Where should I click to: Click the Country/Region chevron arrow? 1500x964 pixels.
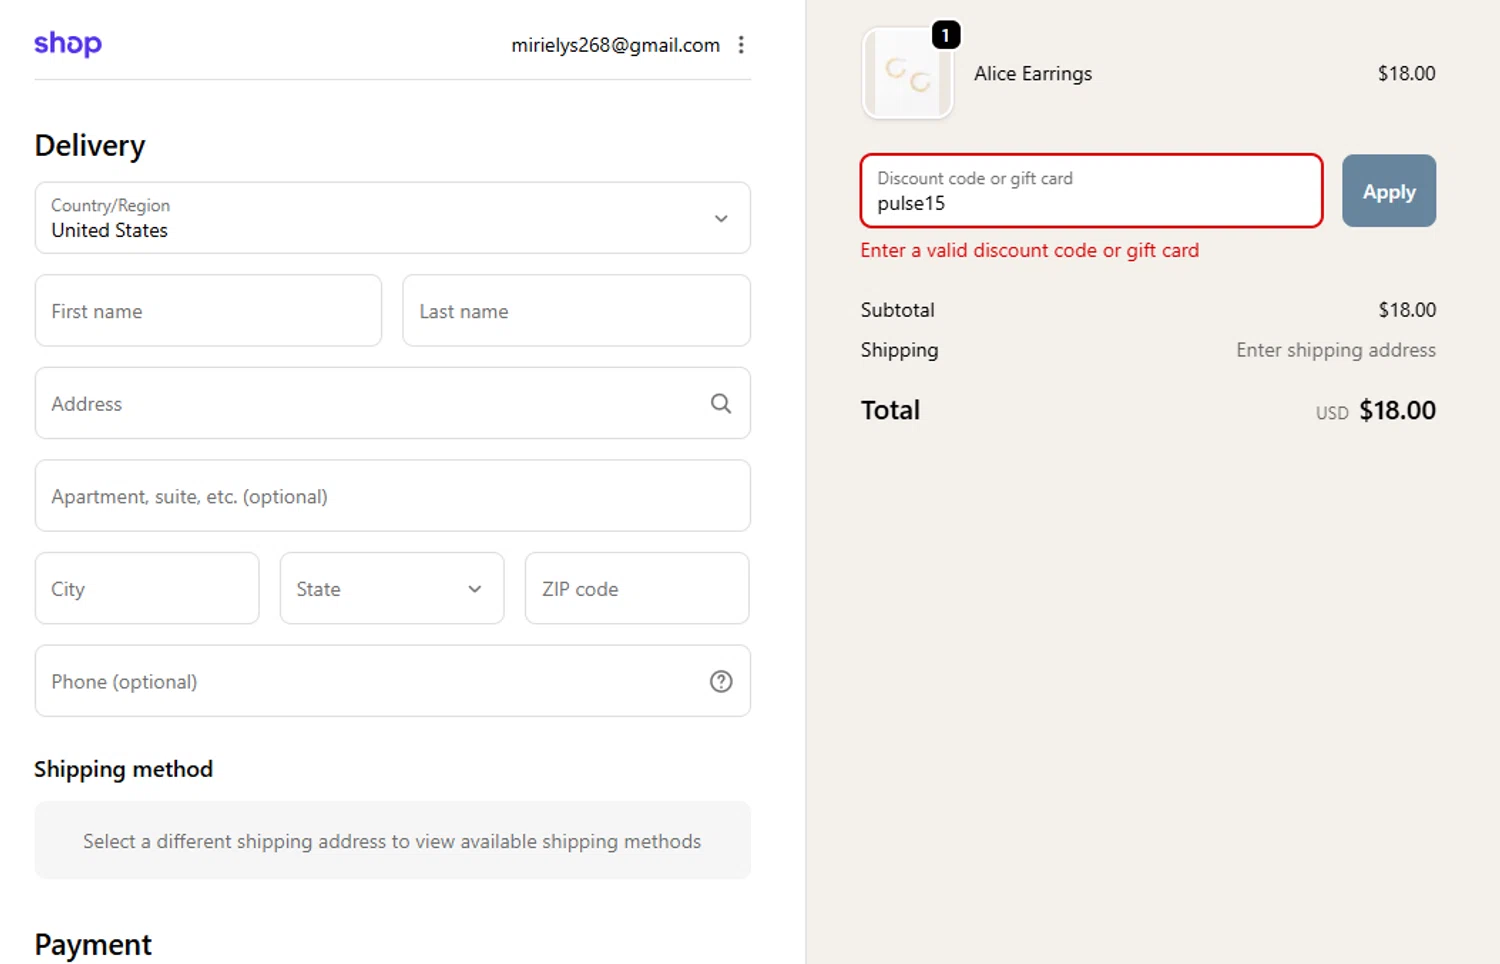[x=721, y=219]
